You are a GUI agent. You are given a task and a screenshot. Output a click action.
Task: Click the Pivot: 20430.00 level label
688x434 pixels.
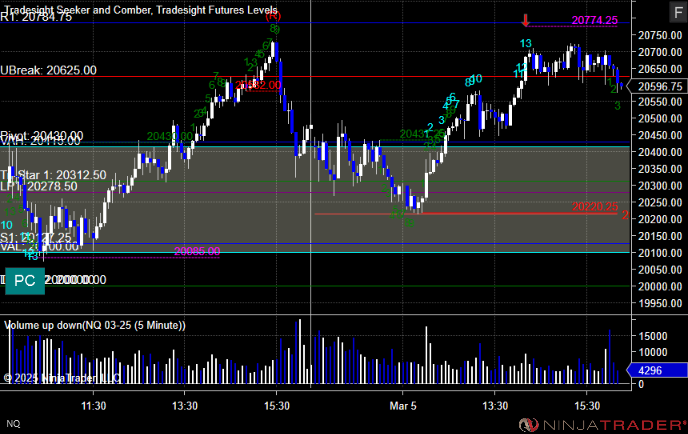[x=42, y=135]
